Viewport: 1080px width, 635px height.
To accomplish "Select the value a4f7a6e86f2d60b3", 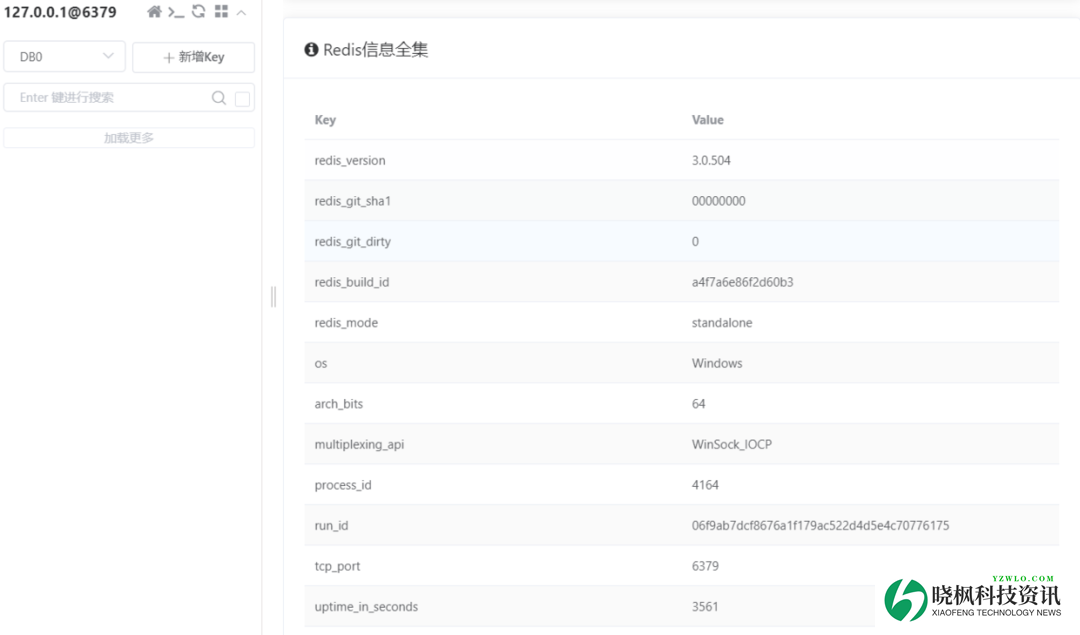I will 742,282.
